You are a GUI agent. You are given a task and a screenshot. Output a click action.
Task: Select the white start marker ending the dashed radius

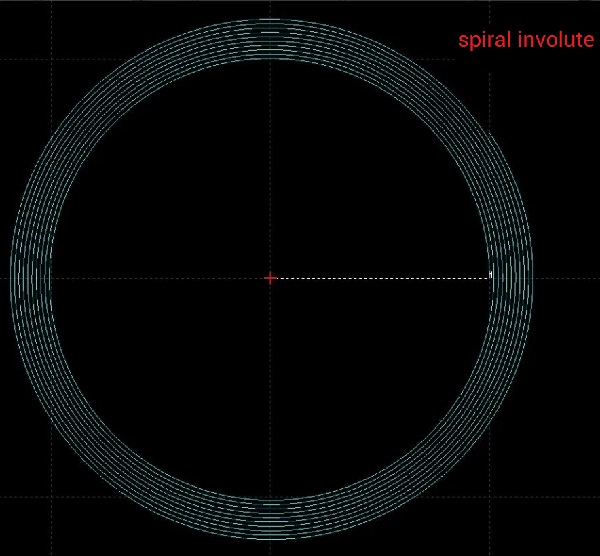(491, 276)
